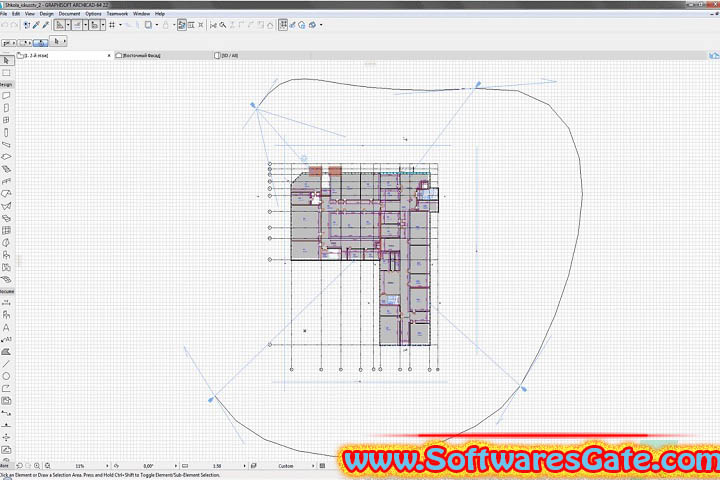
Task: Open the scale dropdown in bottom bar
Action: [244, 466]
